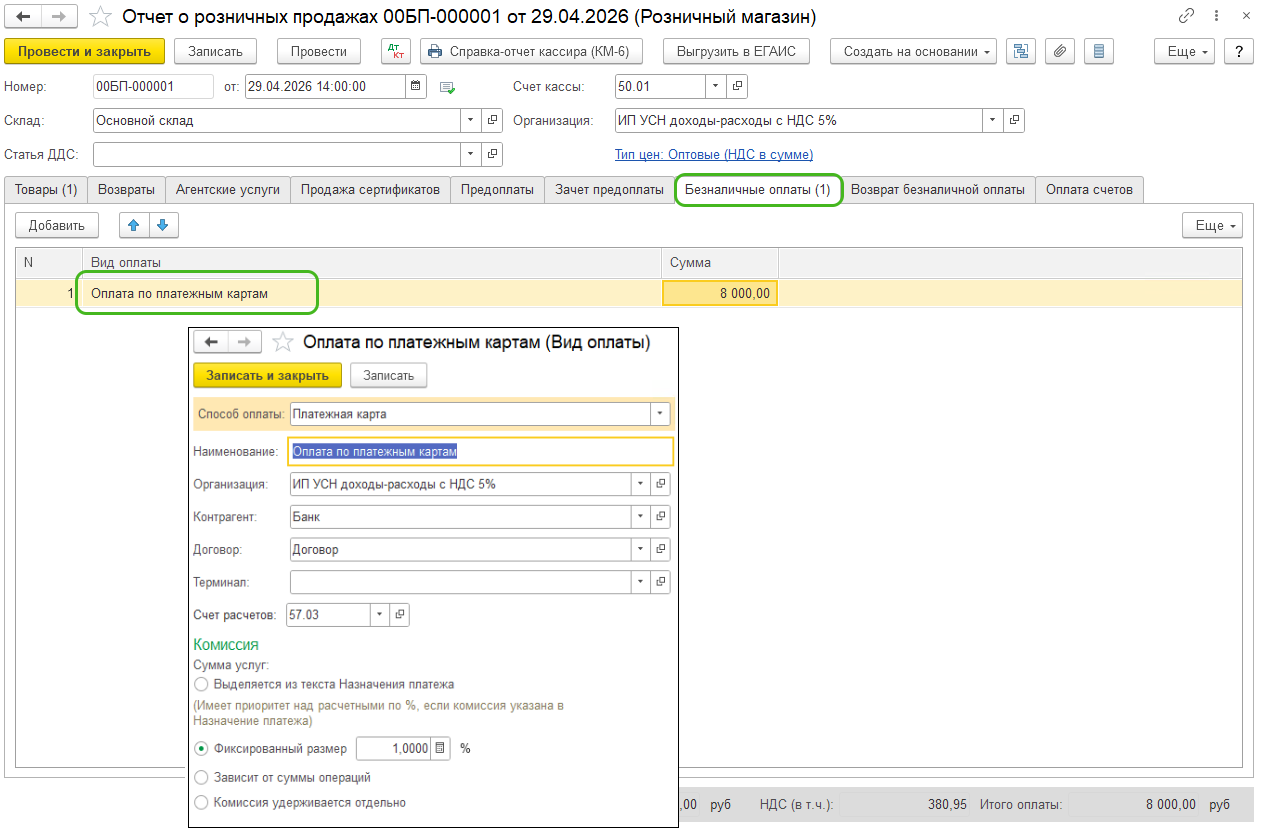The image size is (1269, 830).
Task: Expand Договор dropdown in dialog
Action: point(640,549)
